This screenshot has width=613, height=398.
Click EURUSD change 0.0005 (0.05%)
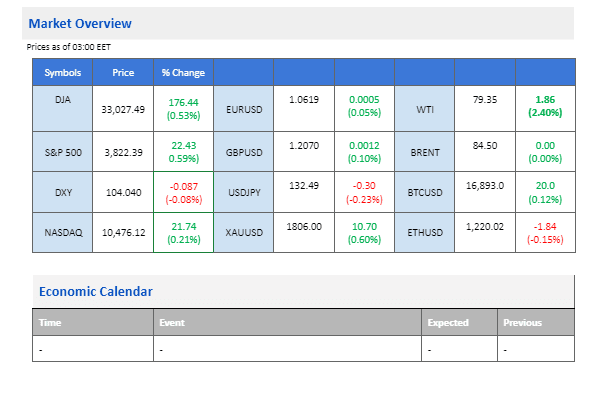pyautogui.click(x=364, y=106)
